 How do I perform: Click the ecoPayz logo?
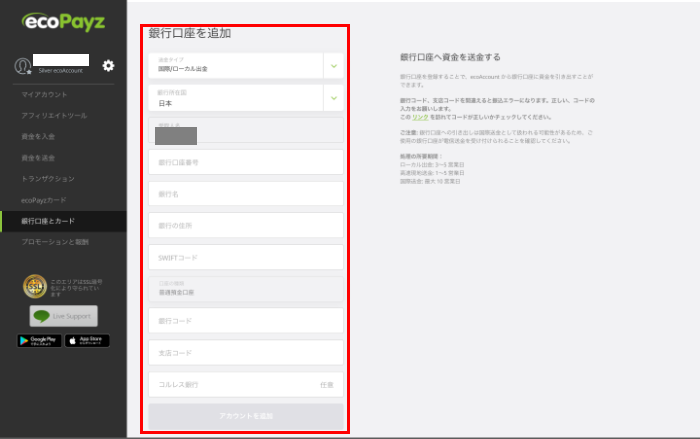62,20
